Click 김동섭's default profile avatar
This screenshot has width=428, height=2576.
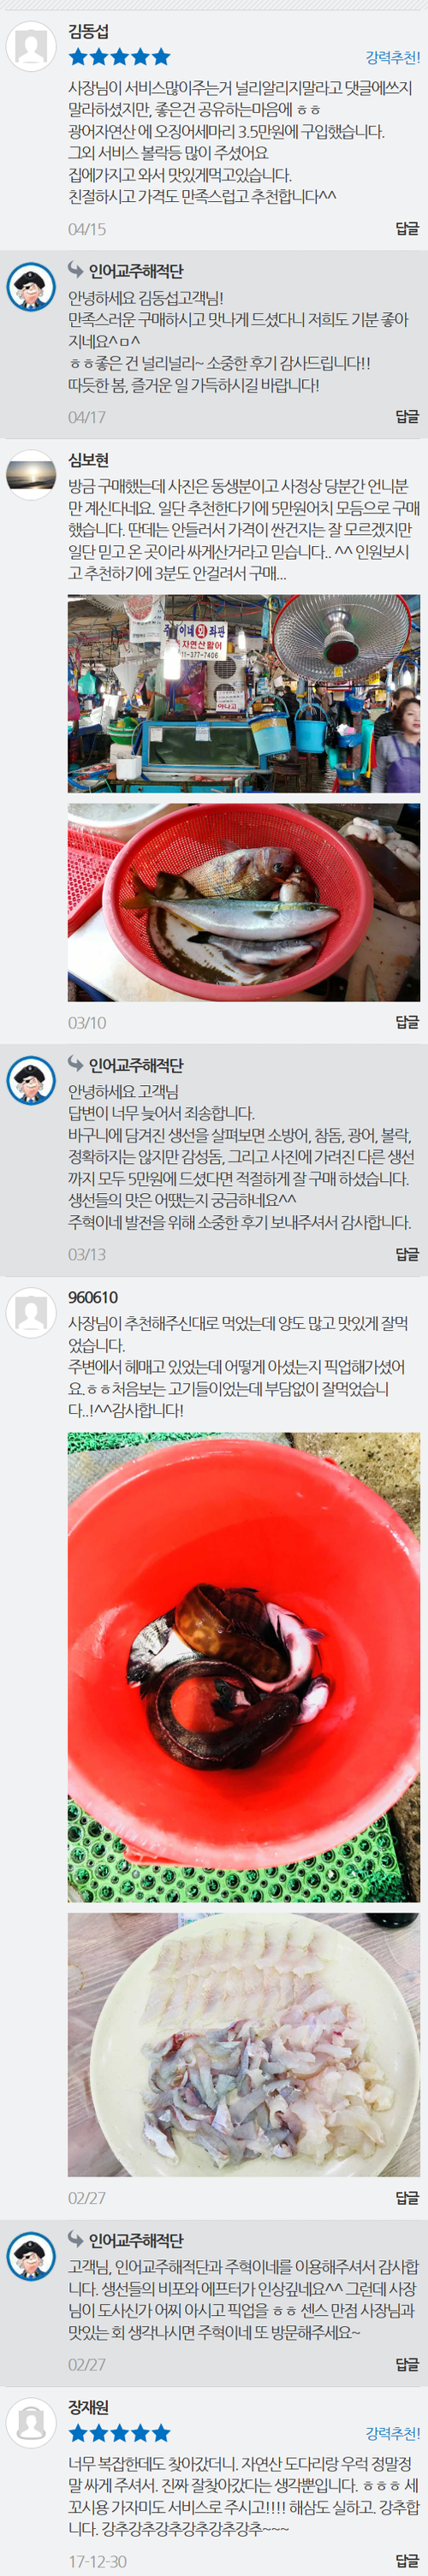click(x=31, y=46)
